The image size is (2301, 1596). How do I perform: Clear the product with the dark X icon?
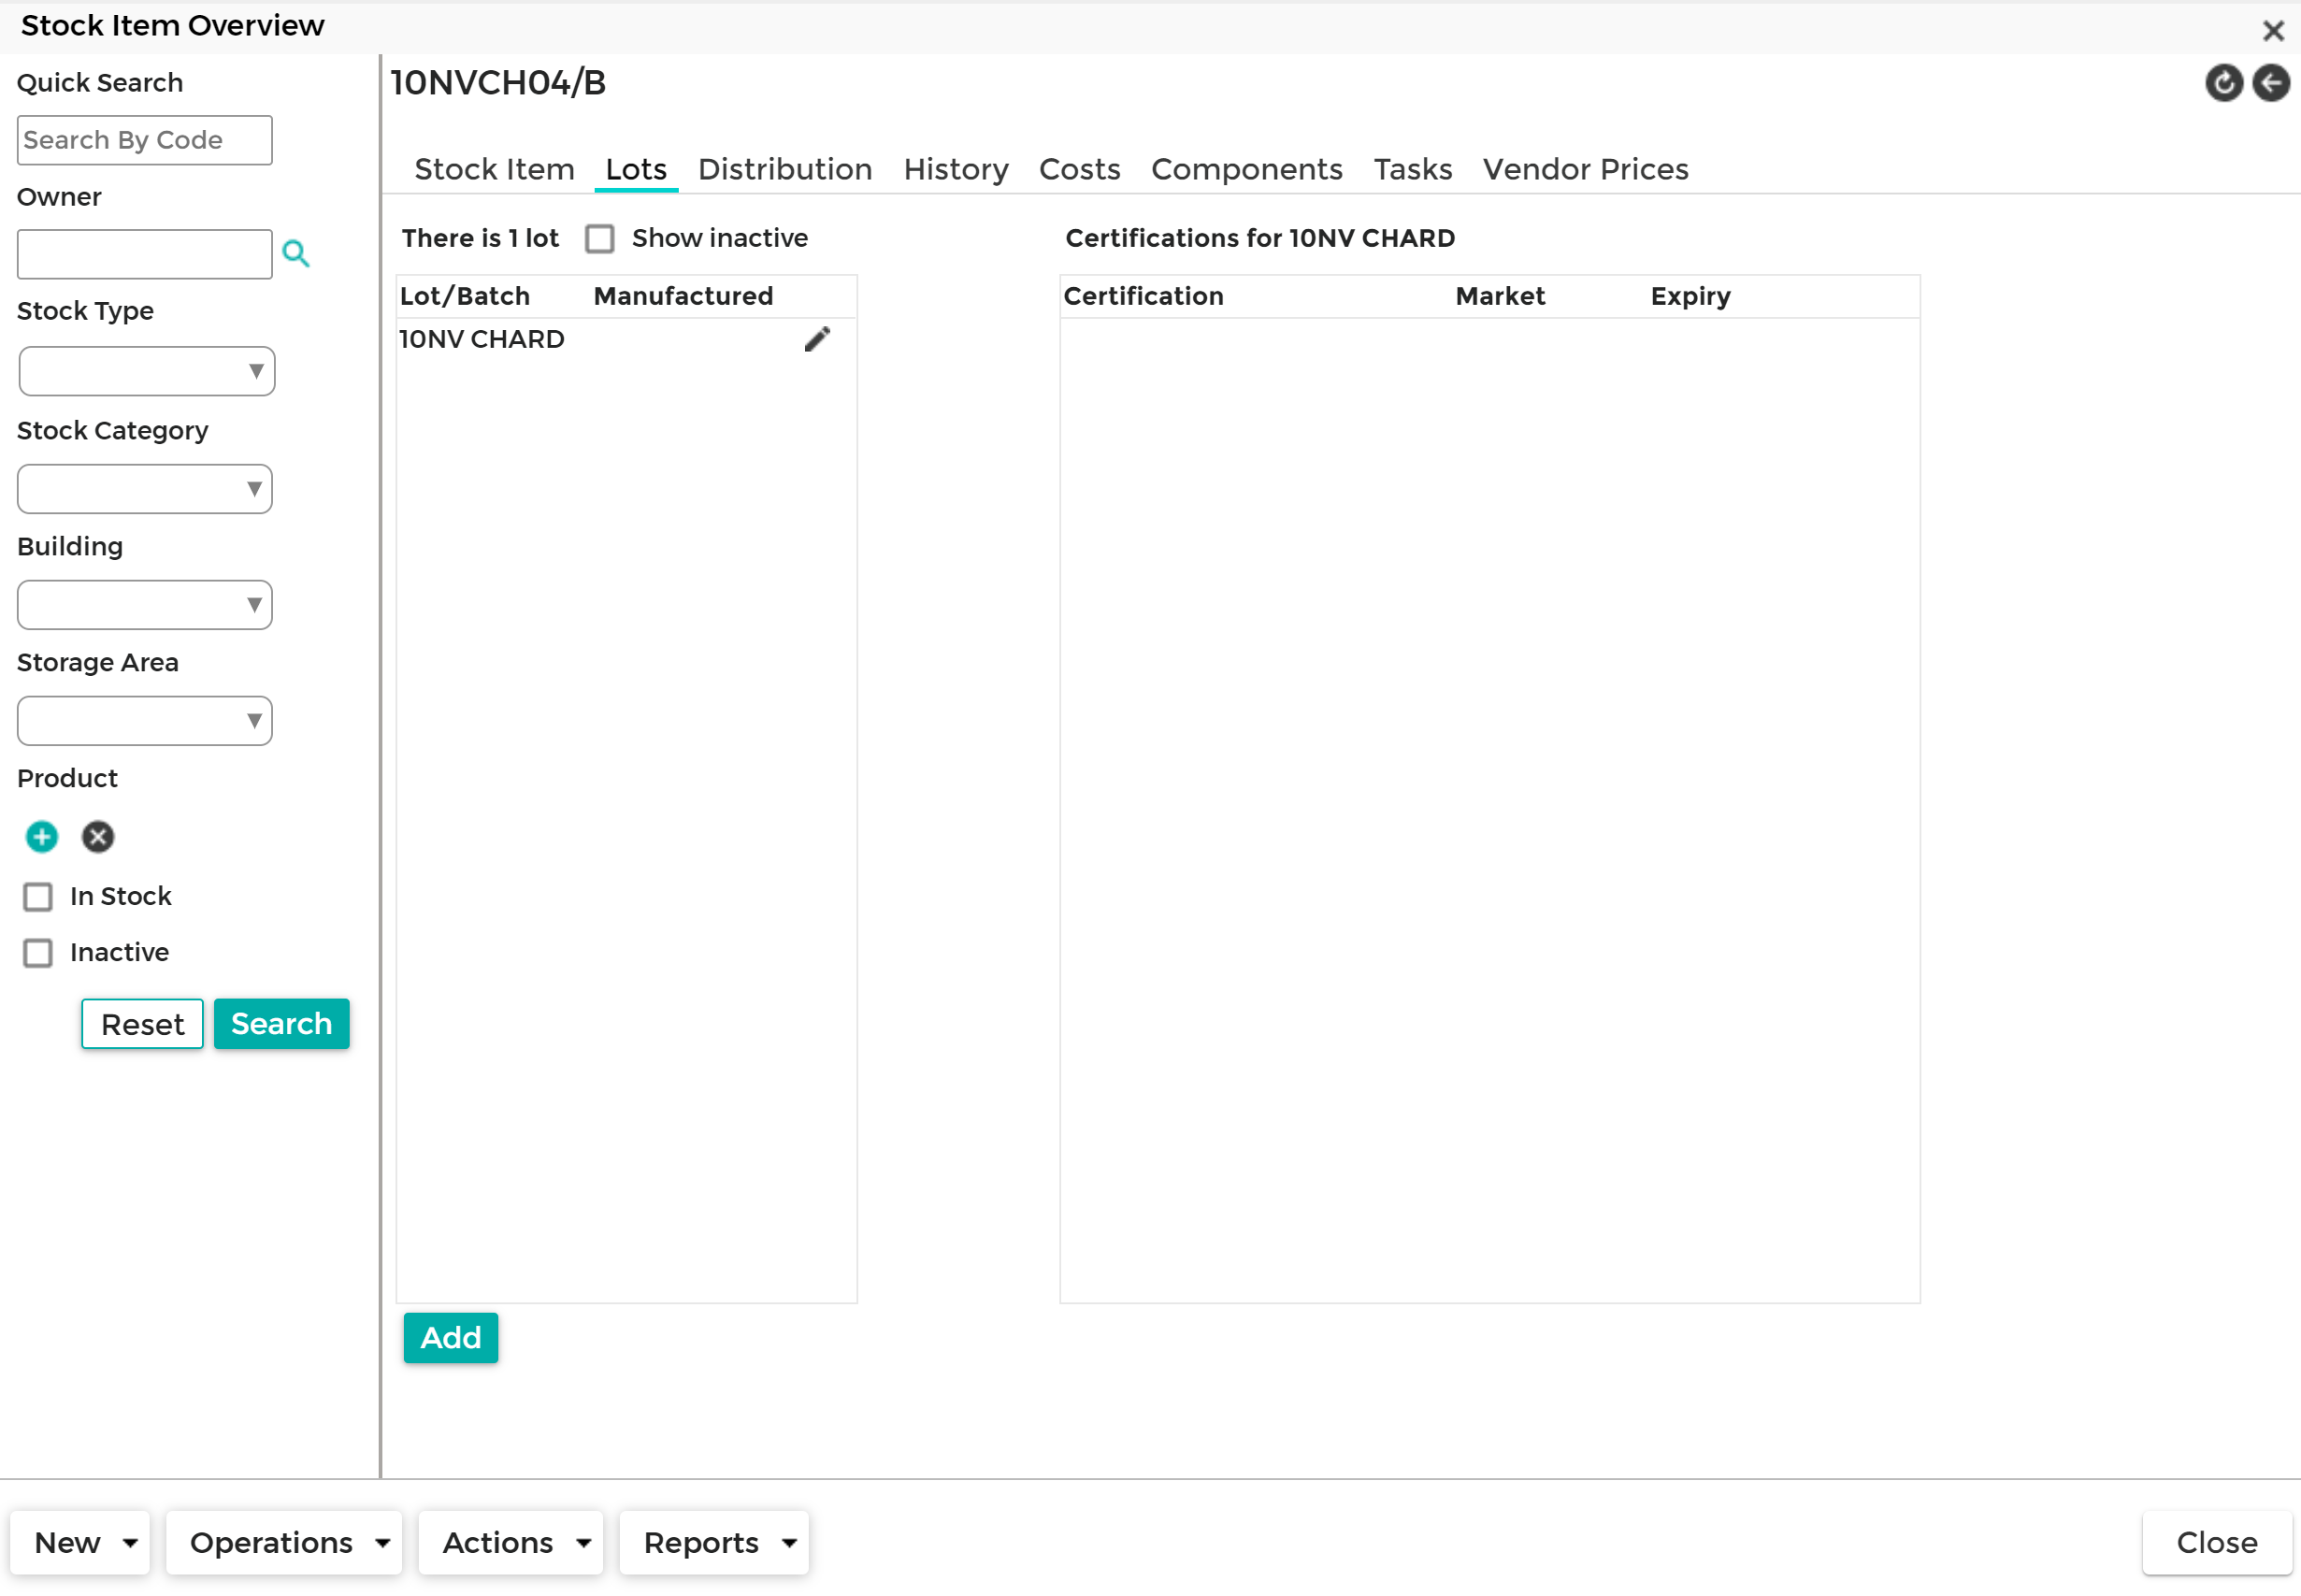pos(98,837)
